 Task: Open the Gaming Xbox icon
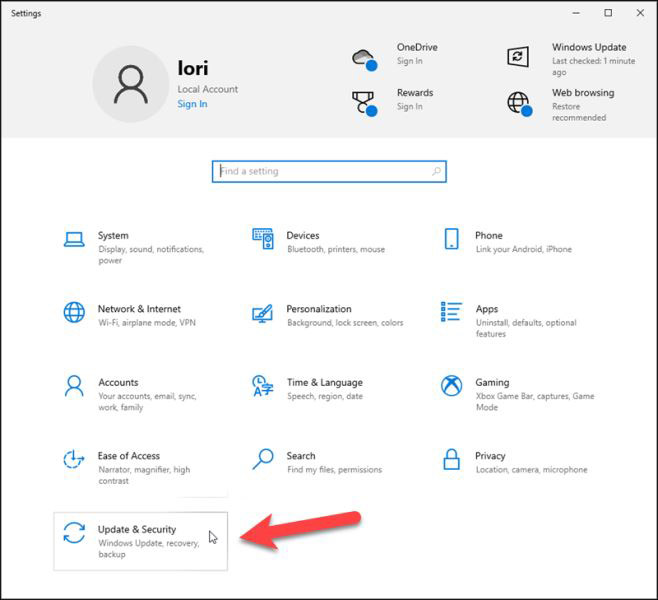click(x=452, y=385)
